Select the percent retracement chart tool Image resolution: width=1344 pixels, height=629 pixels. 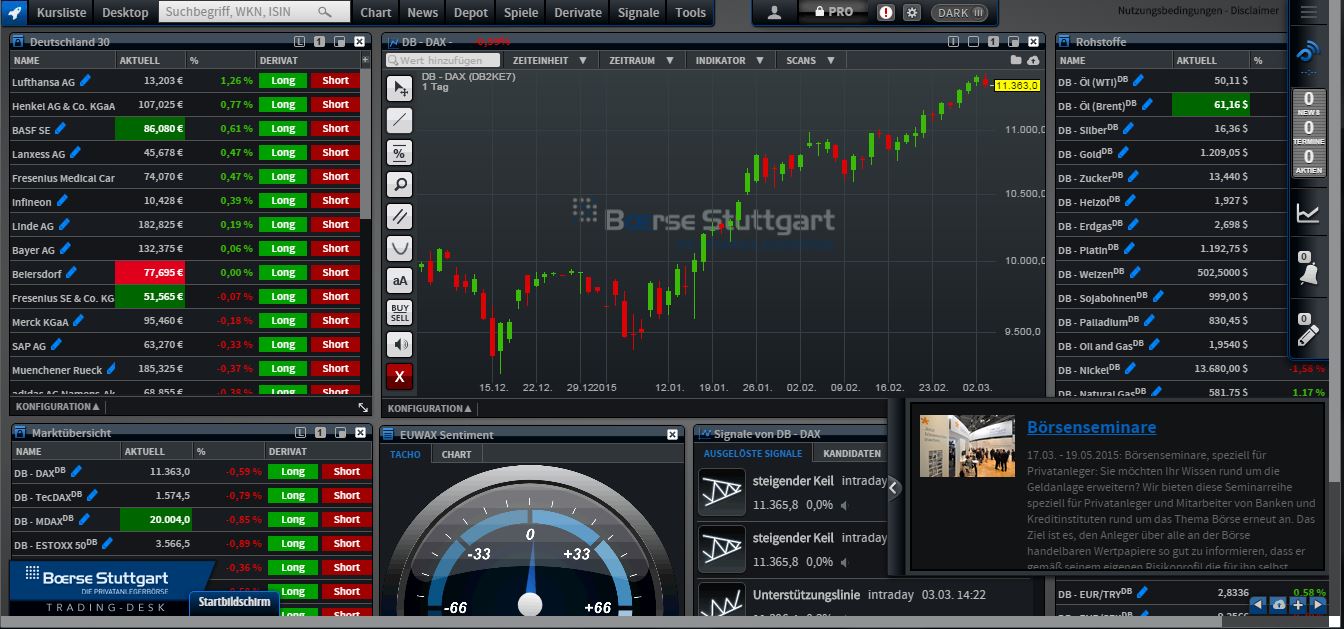click(399, 153)
